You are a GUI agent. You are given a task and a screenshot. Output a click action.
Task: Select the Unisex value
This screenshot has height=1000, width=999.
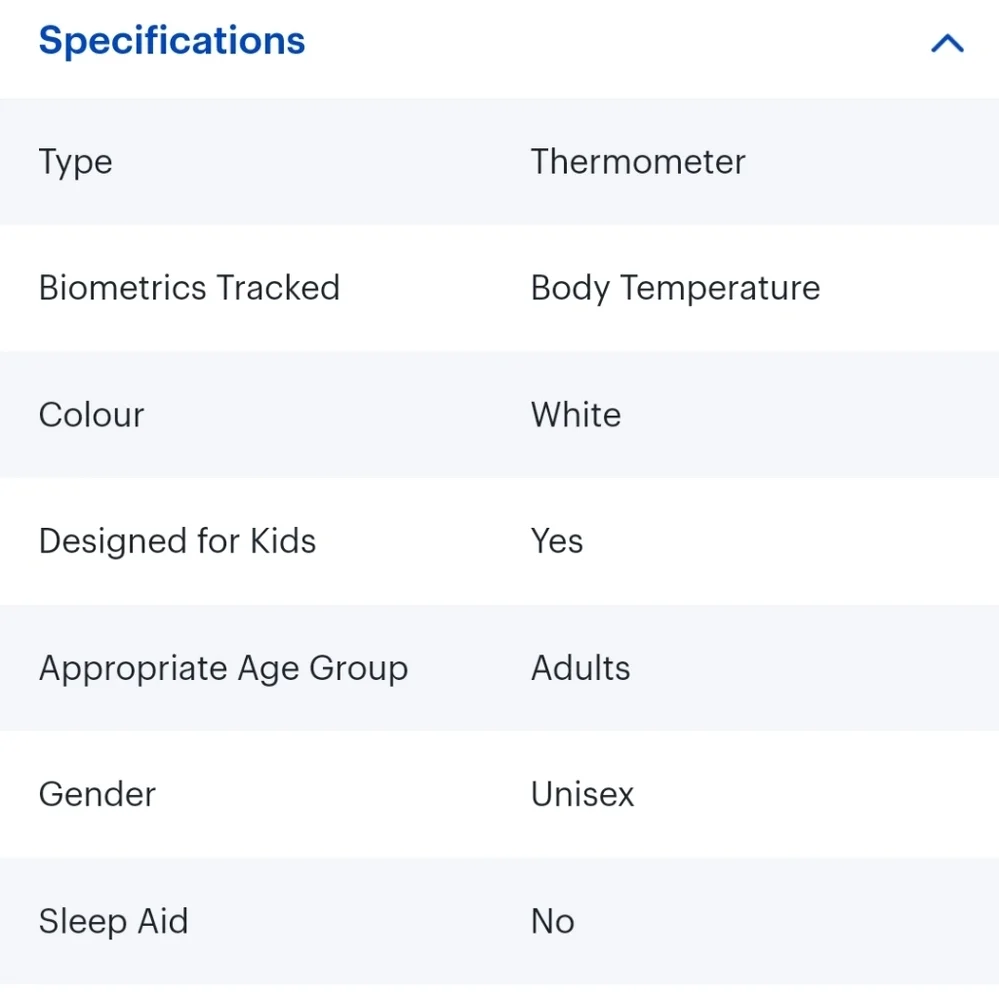point(582,795)
